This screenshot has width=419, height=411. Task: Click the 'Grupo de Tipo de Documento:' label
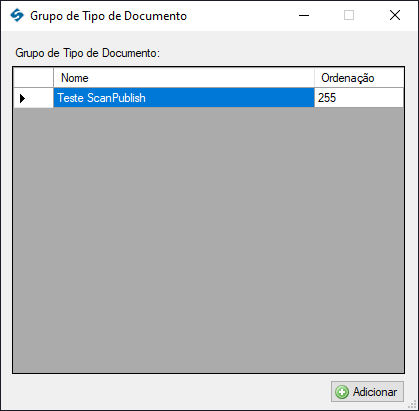(88, 53)
